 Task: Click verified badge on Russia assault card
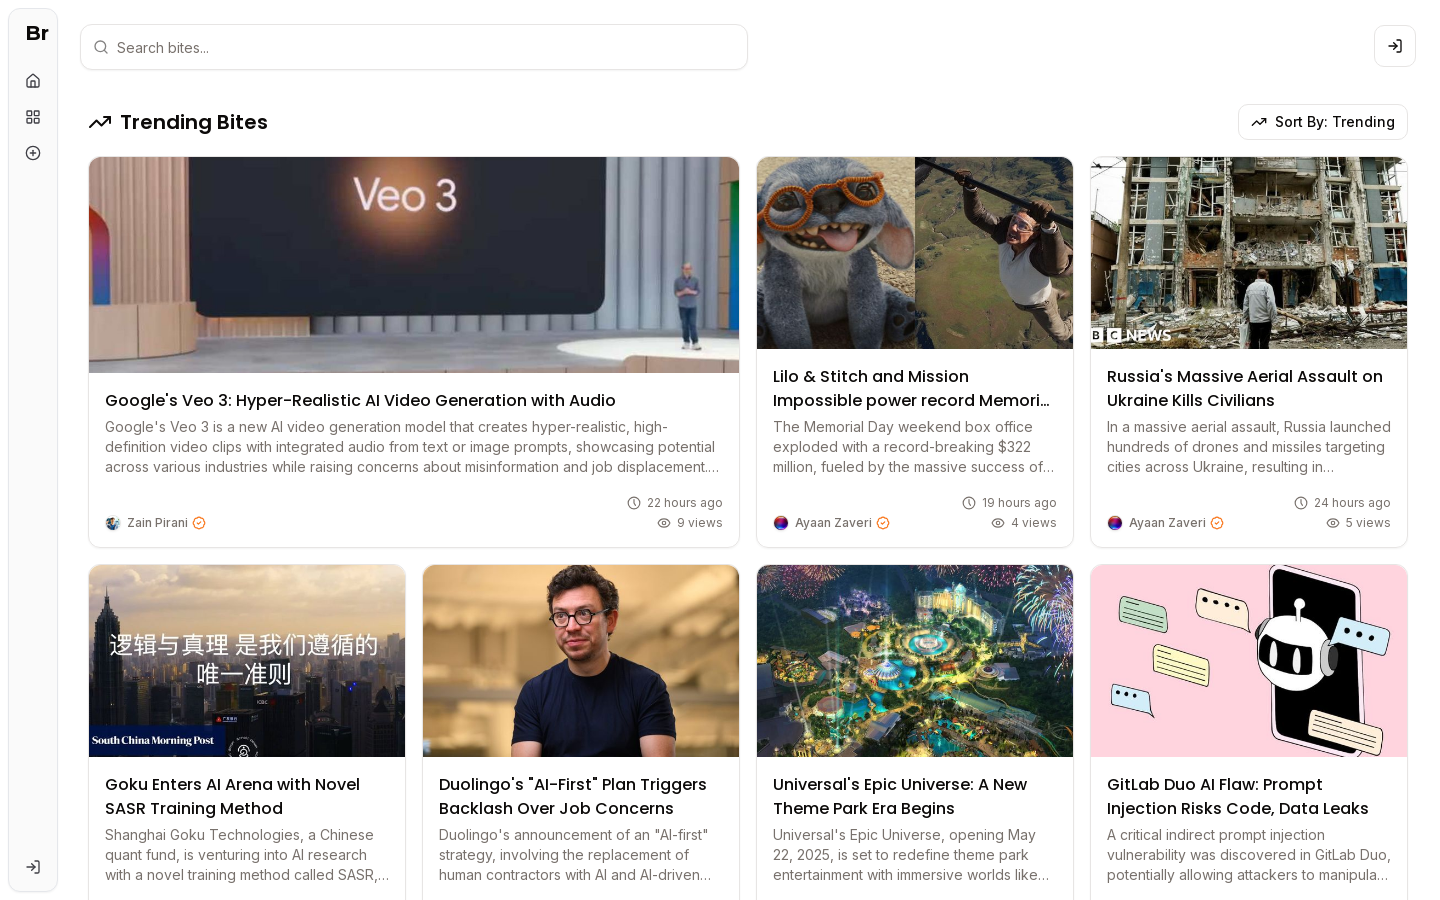click(x=1217, y=523)
